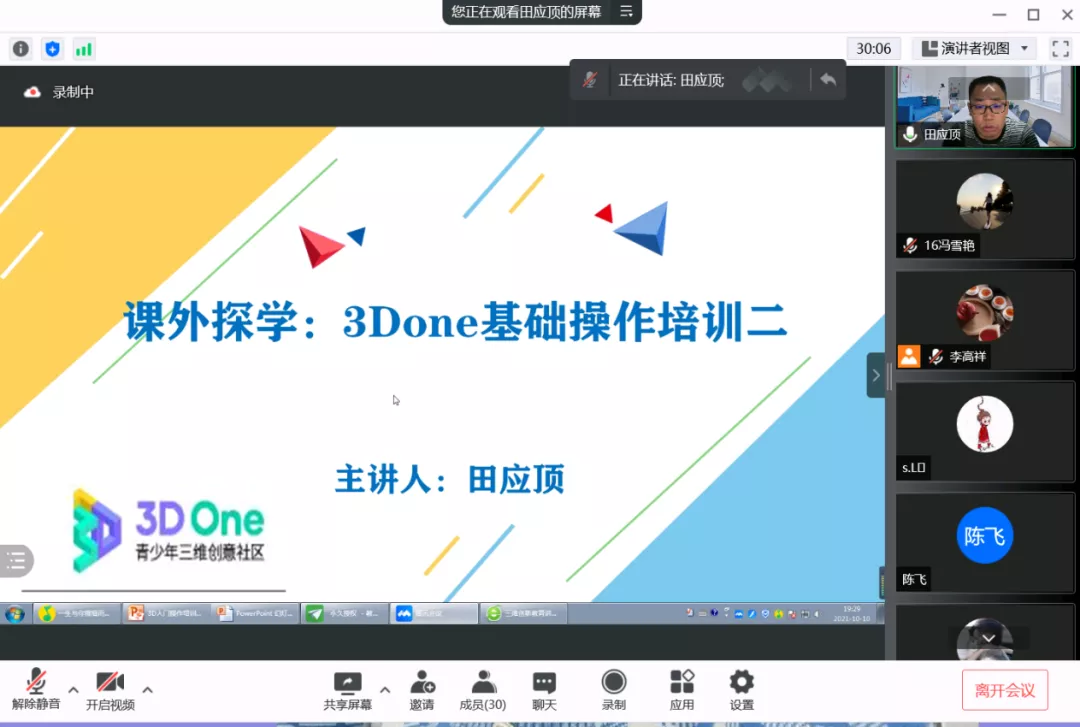Select 陈飞 participant tile
This screenshot has width=1080, height=727.
click(x=984, y=543)
